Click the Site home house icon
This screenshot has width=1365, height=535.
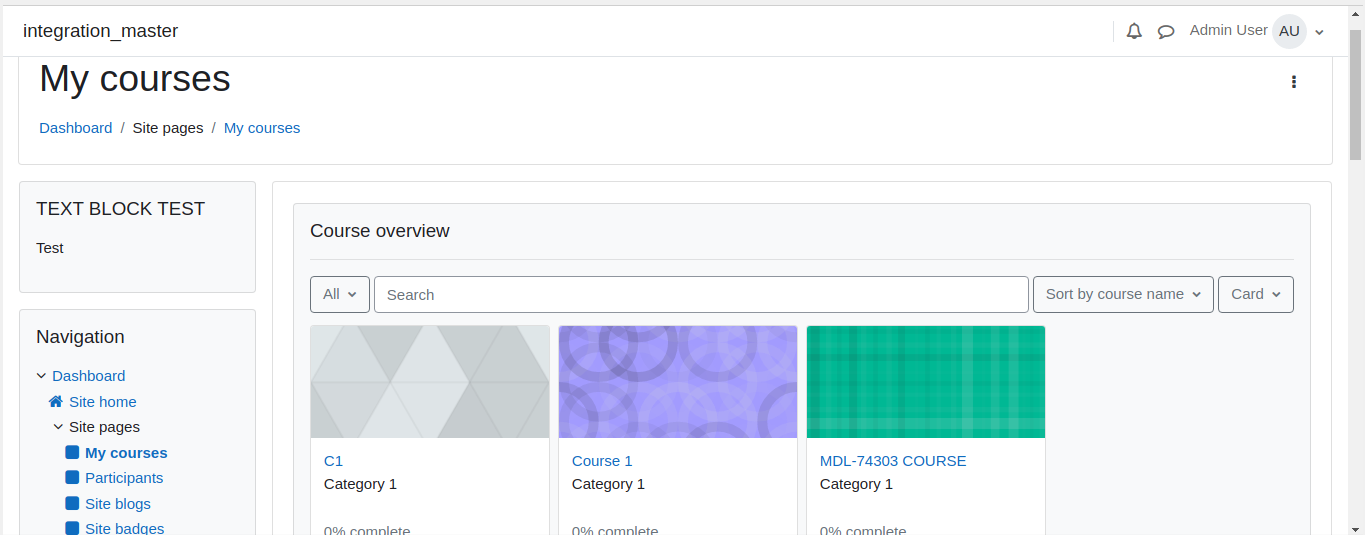click(56, 401)
